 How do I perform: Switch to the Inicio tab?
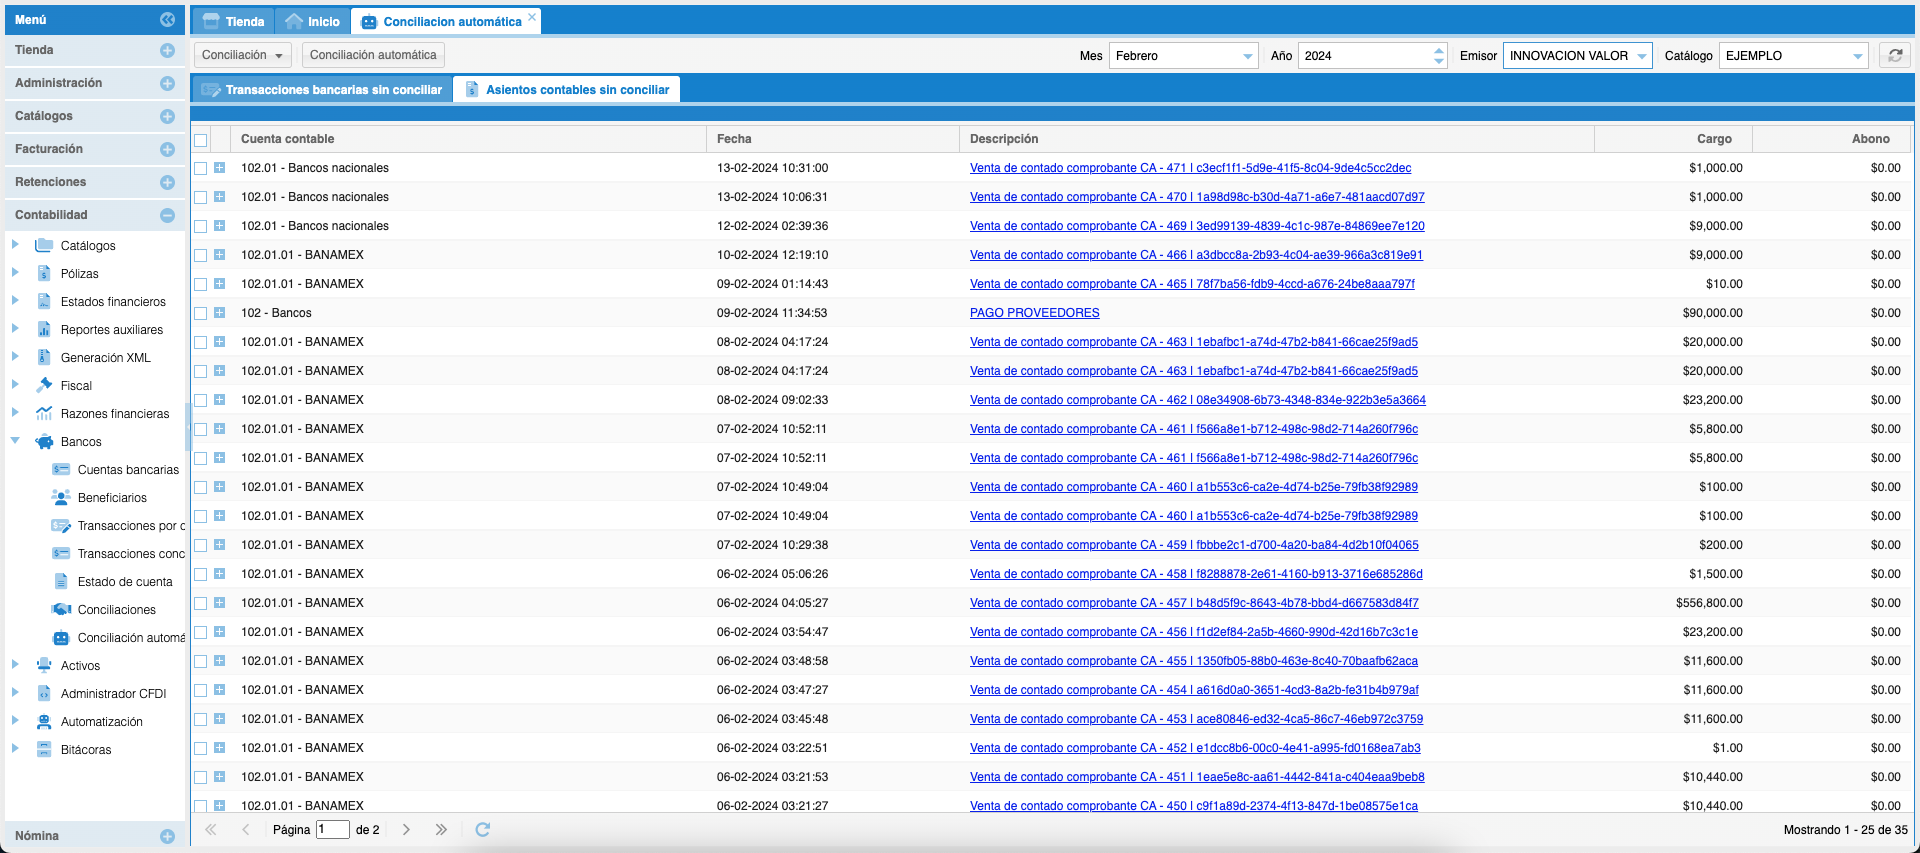pyautogui.click(x=313, y=21)
